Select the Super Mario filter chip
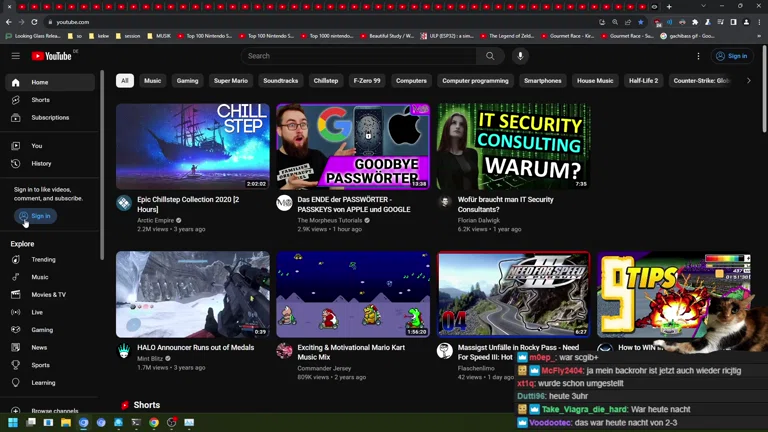768x432 pixels. (x=230, y=80)
